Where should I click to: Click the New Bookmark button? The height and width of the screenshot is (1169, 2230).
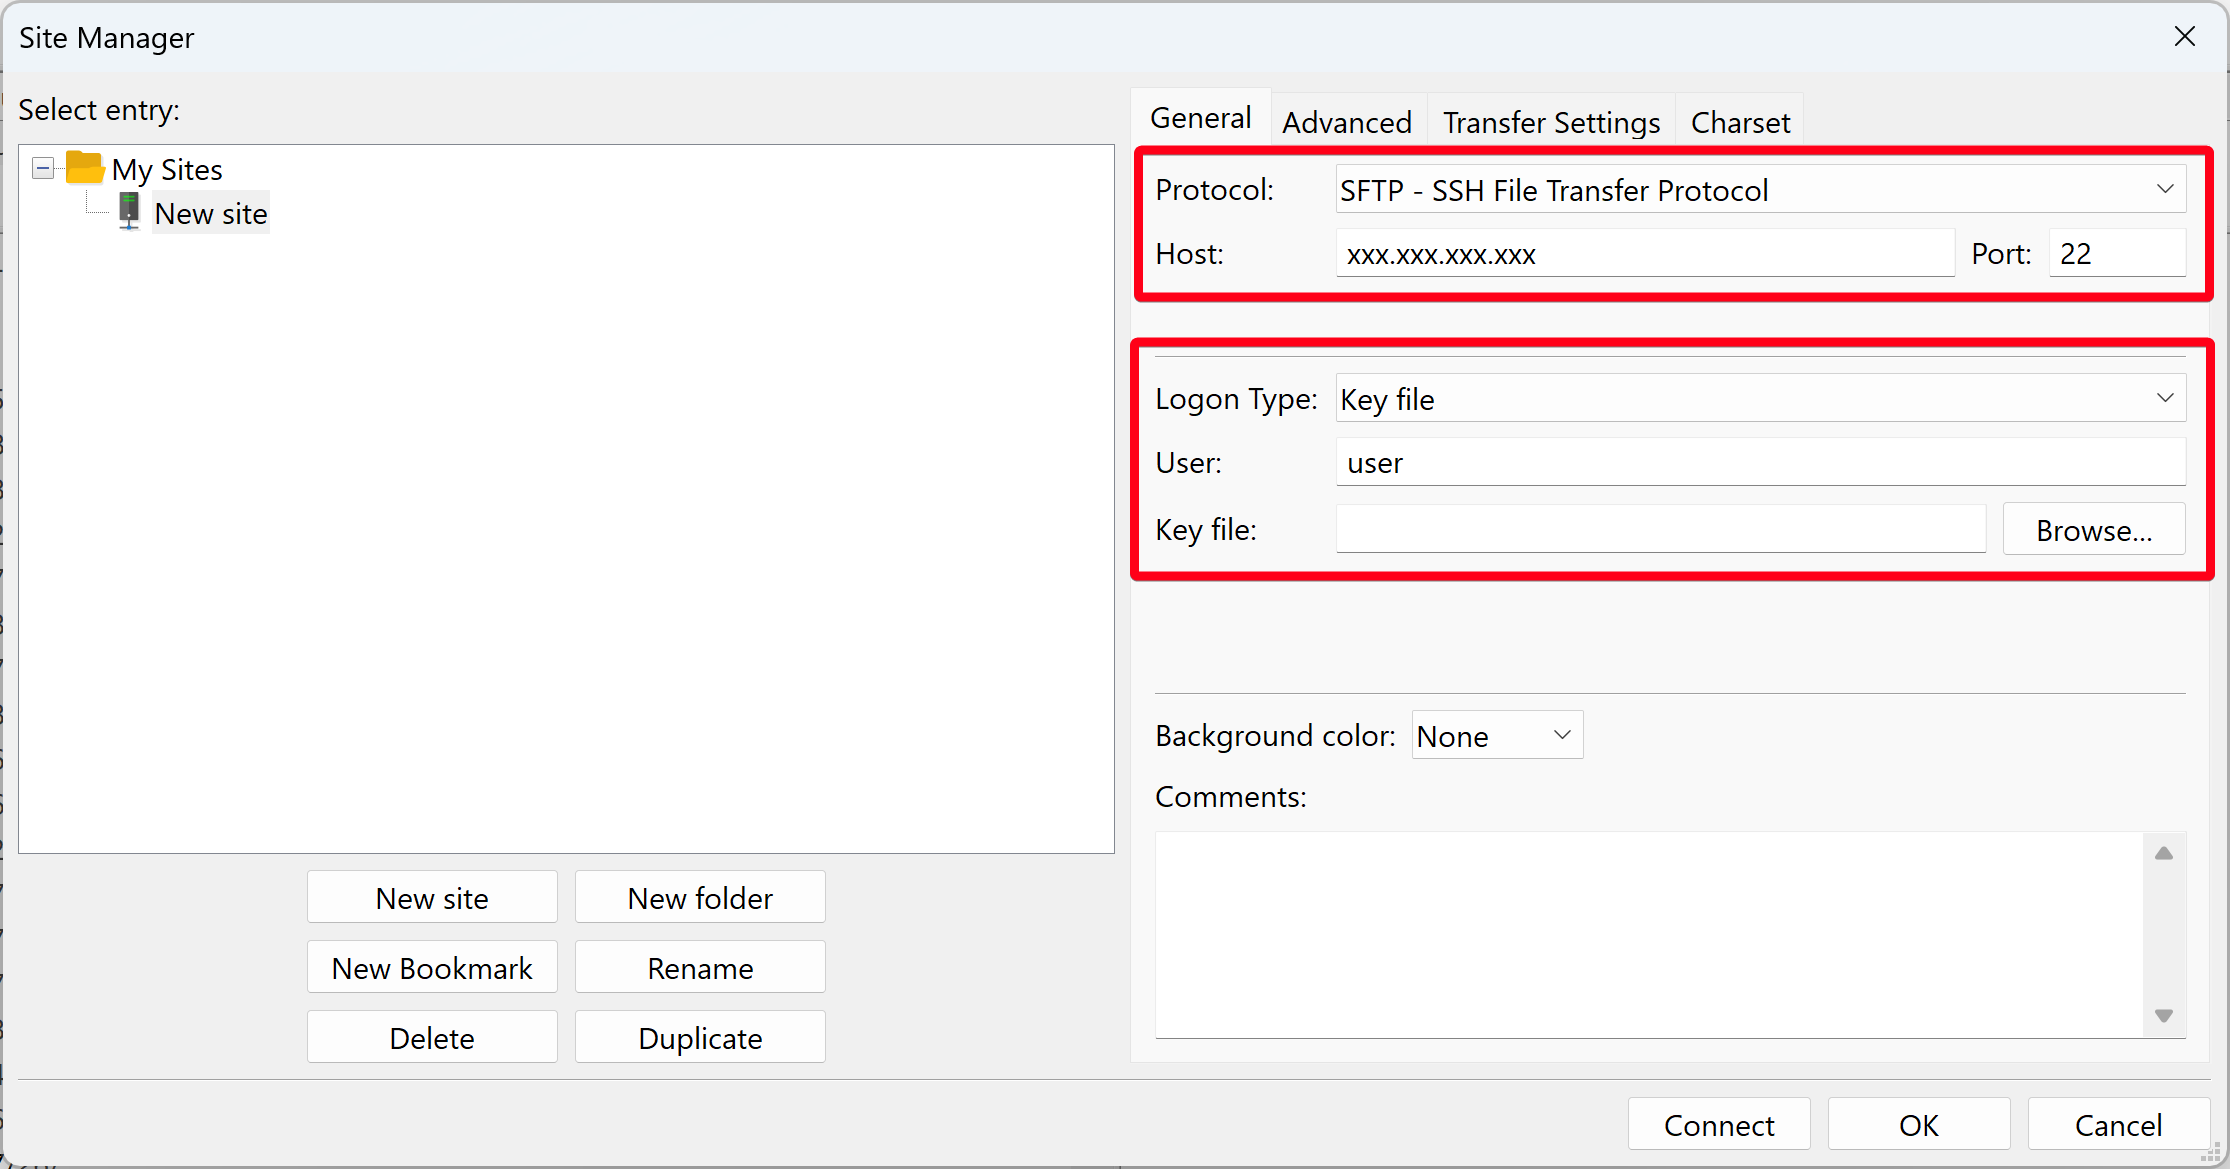point(432,968)
